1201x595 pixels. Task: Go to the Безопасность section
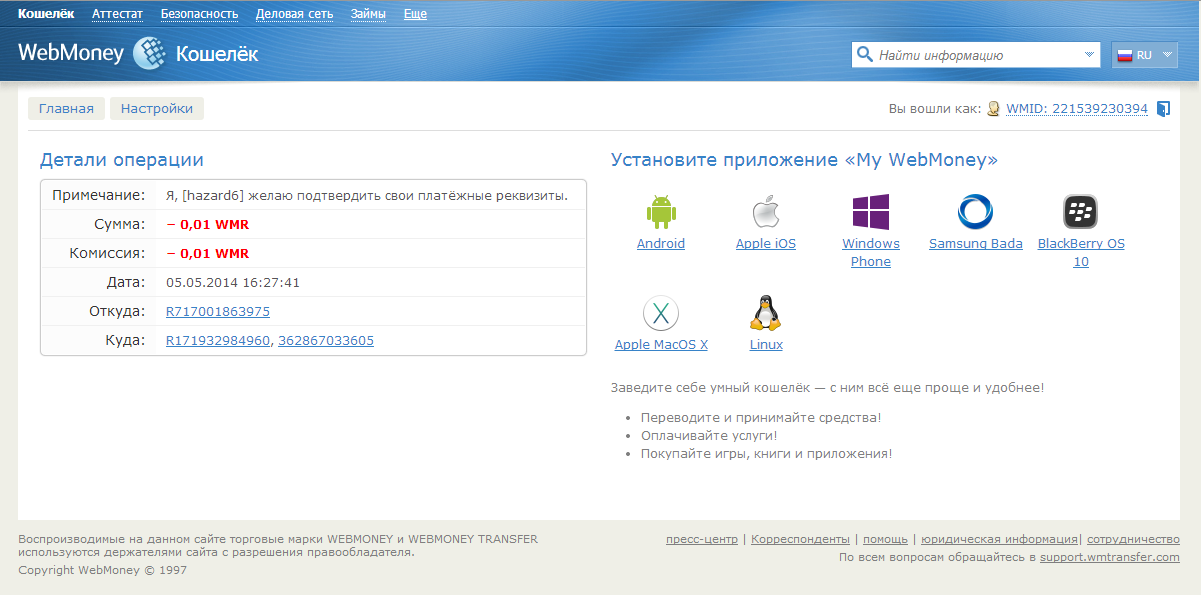[199, 14]
